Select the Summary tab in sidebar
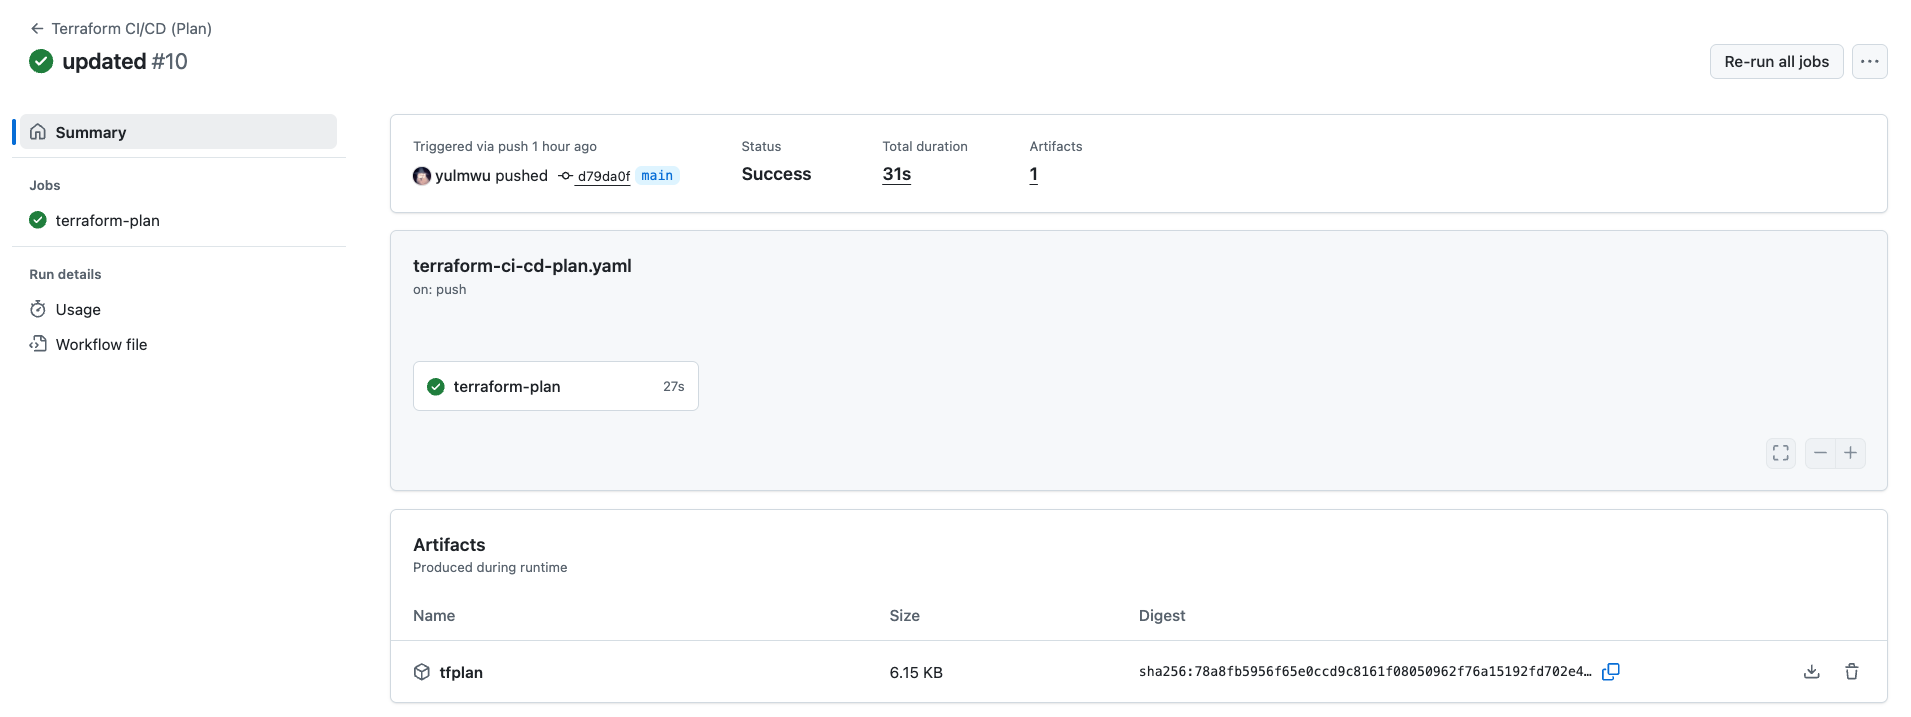This screenshot has width=1911, height=717. (178, 132)
